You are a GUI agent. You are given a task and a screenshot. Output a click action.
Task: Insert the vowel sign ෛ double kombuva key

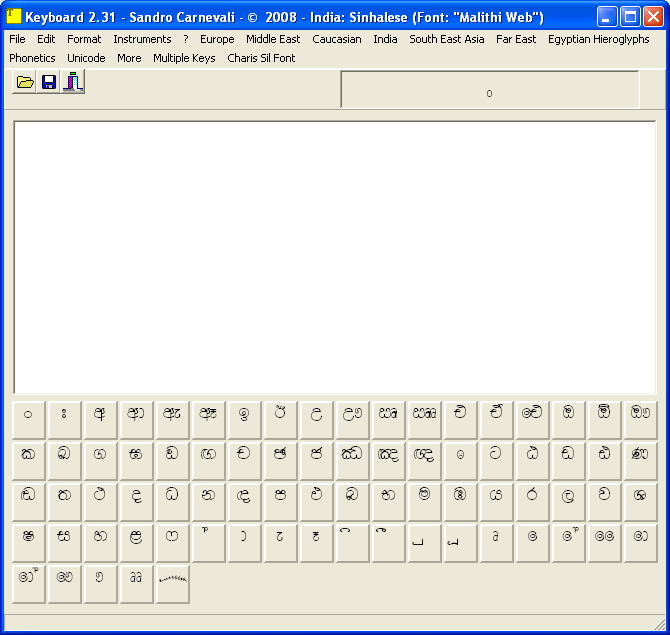point(604,543)
